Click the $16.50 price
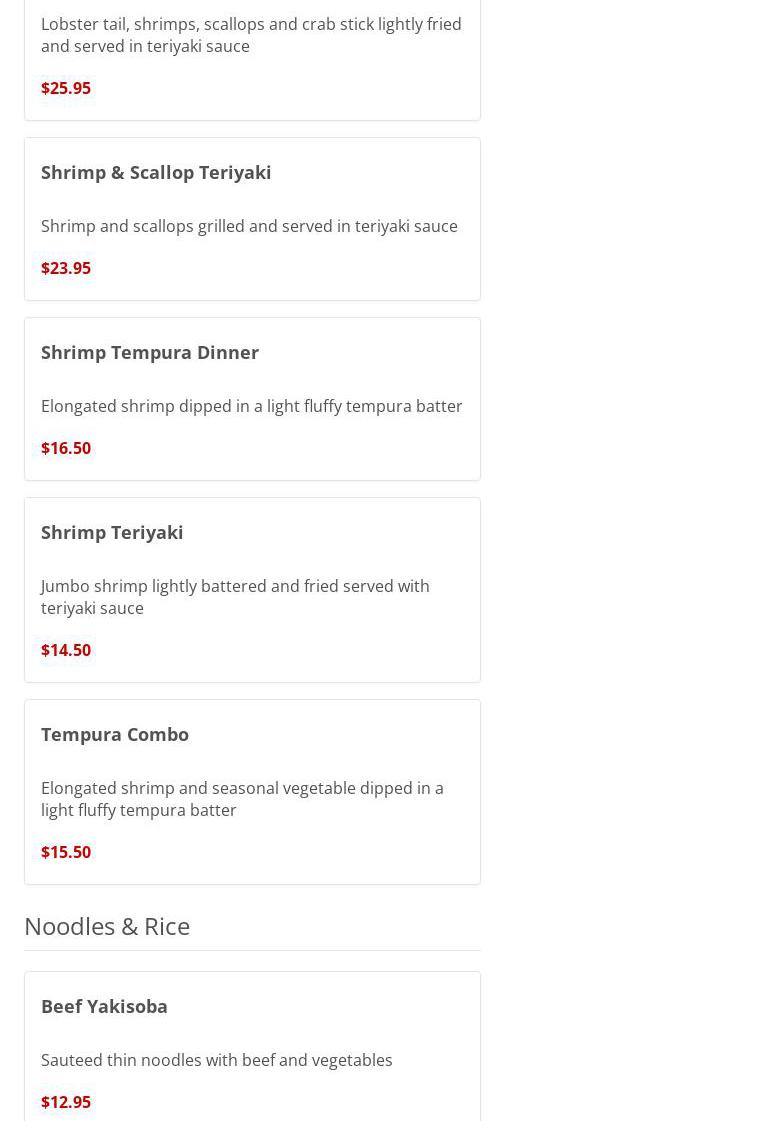770x1121 pixels. pyautogui.click(x=66, y=448)
